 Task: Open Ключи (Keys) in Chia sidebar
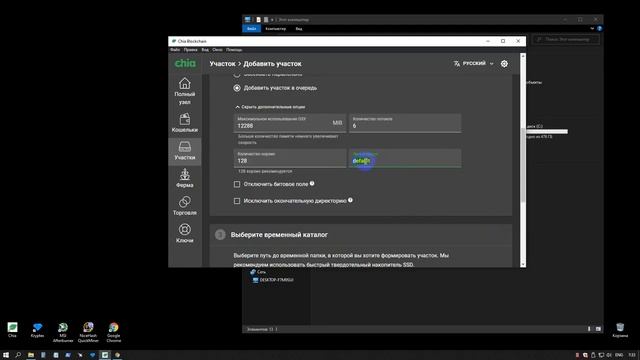click(184, 233)
